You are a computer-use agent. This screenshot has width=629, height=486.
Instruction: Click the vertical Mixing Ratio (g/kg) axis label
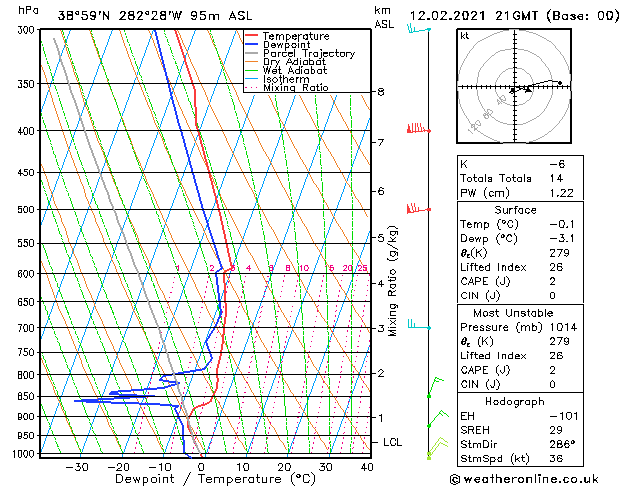click(x=392, y=281)
